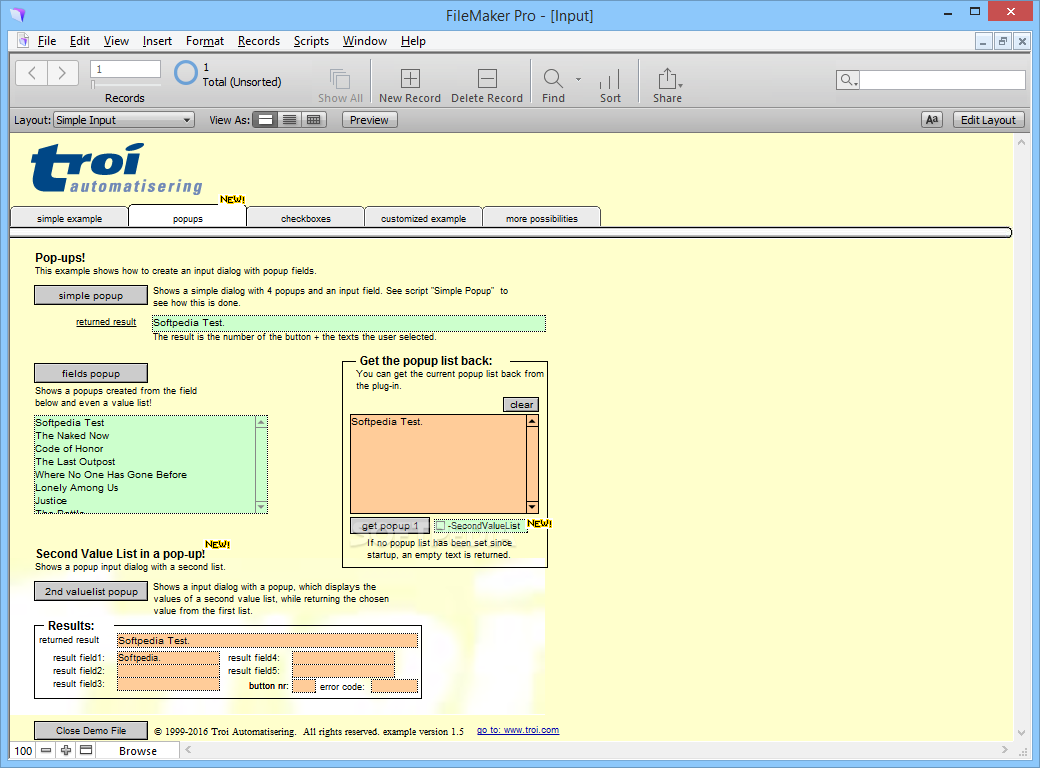The height and width of the screenshot is (768, 1040).
Task: Switch to the checkboxes tab
Action: (x=306, y=218)
